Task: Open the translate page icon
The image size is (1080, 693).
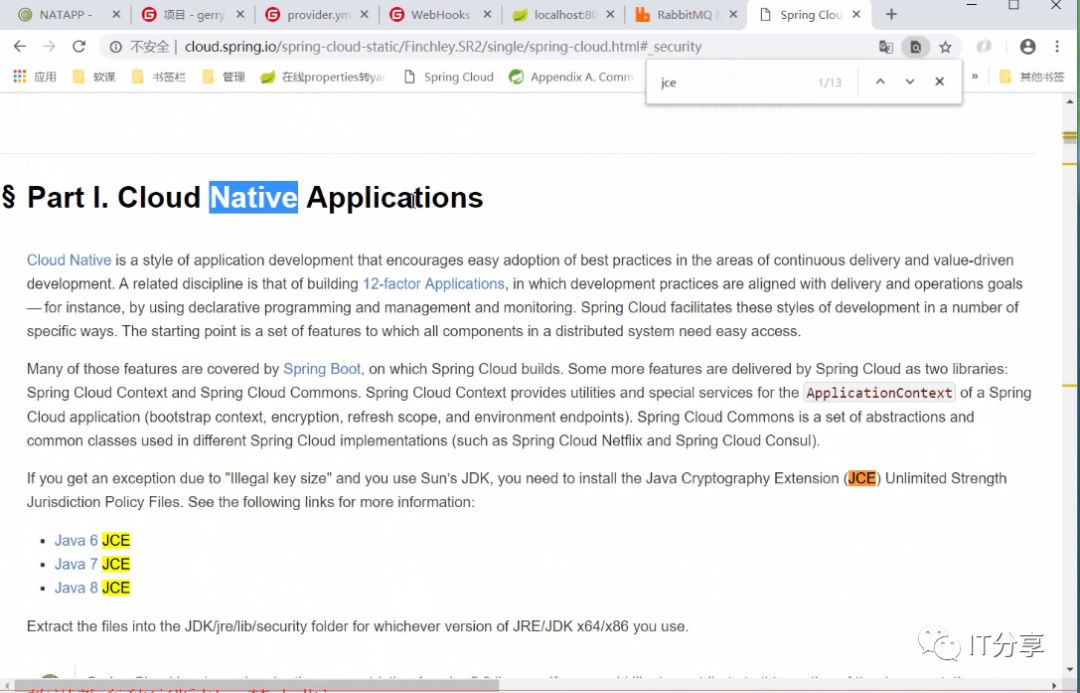Action: pos(886,47)
